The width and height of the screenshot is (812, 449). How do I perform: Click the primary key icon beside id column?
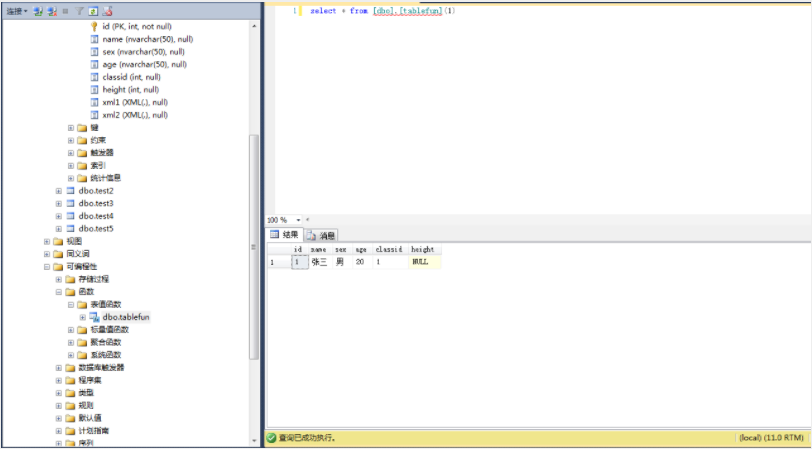point(94,26)
